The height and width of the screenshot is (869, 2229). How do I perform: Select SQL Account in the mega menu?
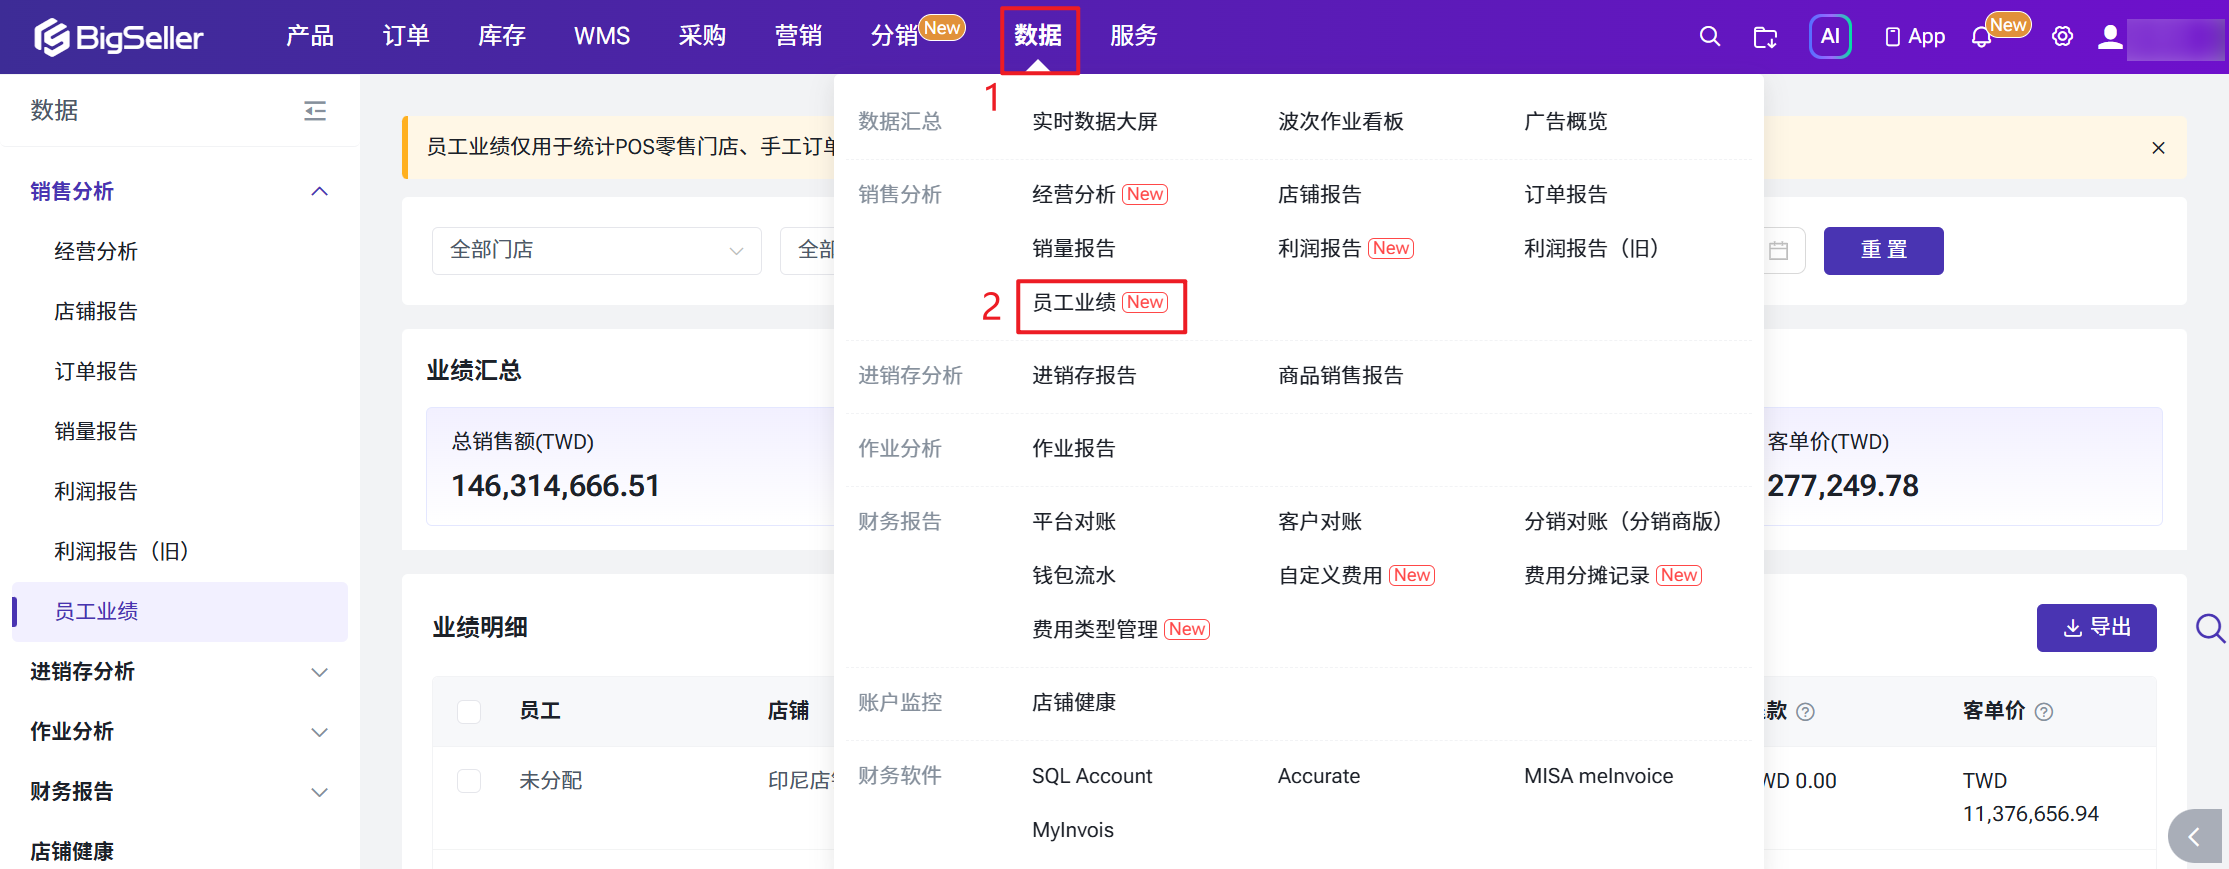[1092, 777]
